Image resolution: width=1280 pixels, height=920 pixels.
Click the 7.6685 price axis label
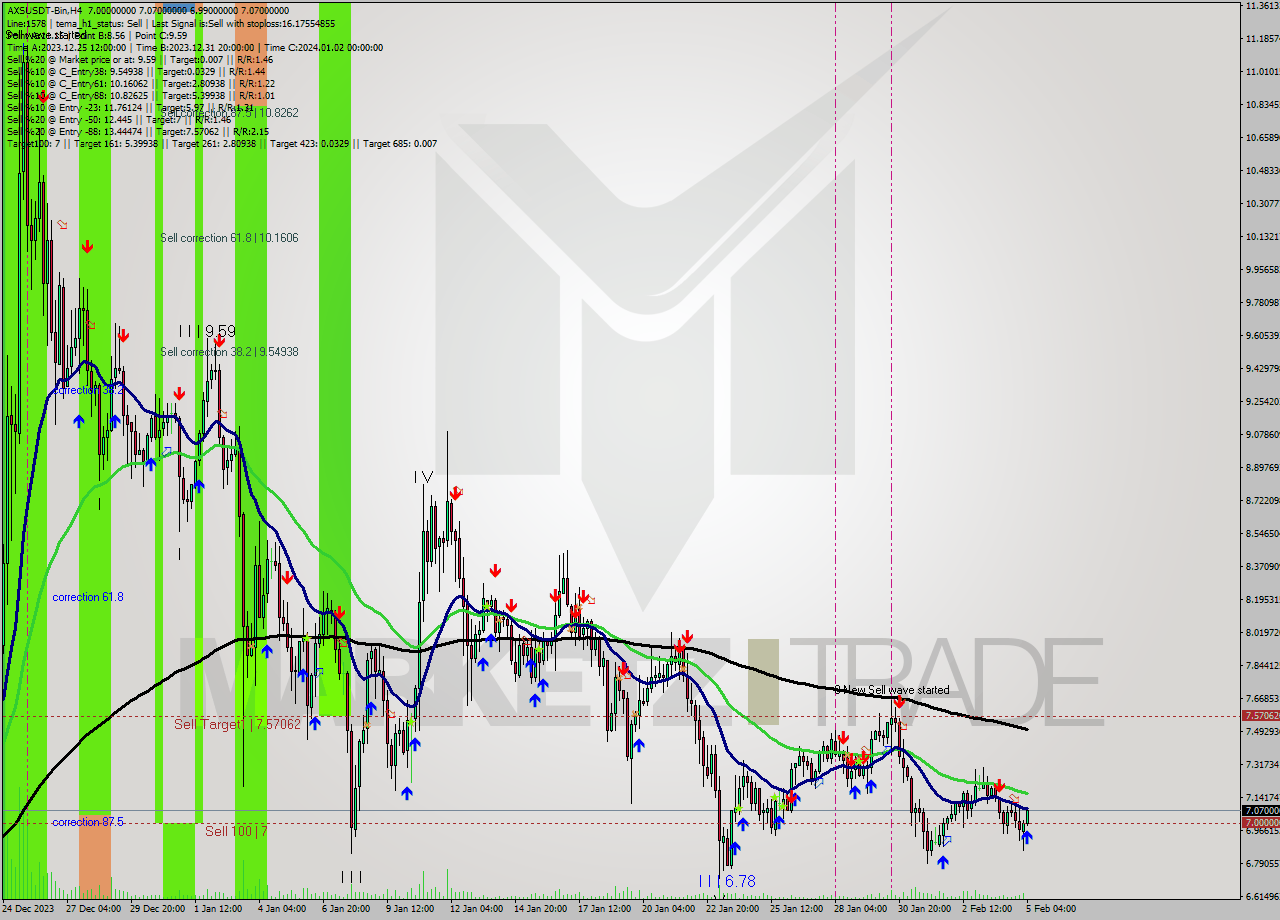[1262, 699]
